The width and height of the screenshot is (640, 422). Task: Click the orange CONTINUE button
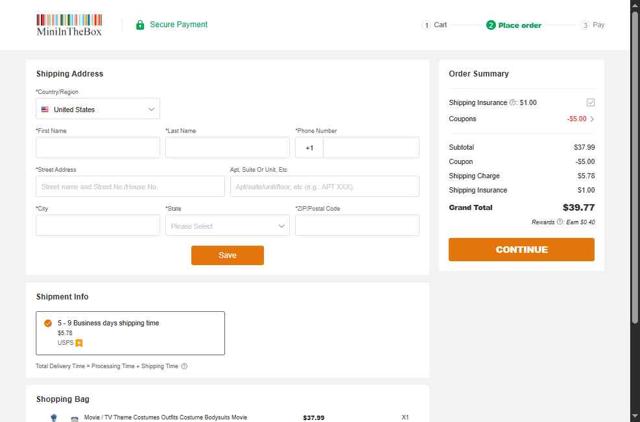click(521, 249)
